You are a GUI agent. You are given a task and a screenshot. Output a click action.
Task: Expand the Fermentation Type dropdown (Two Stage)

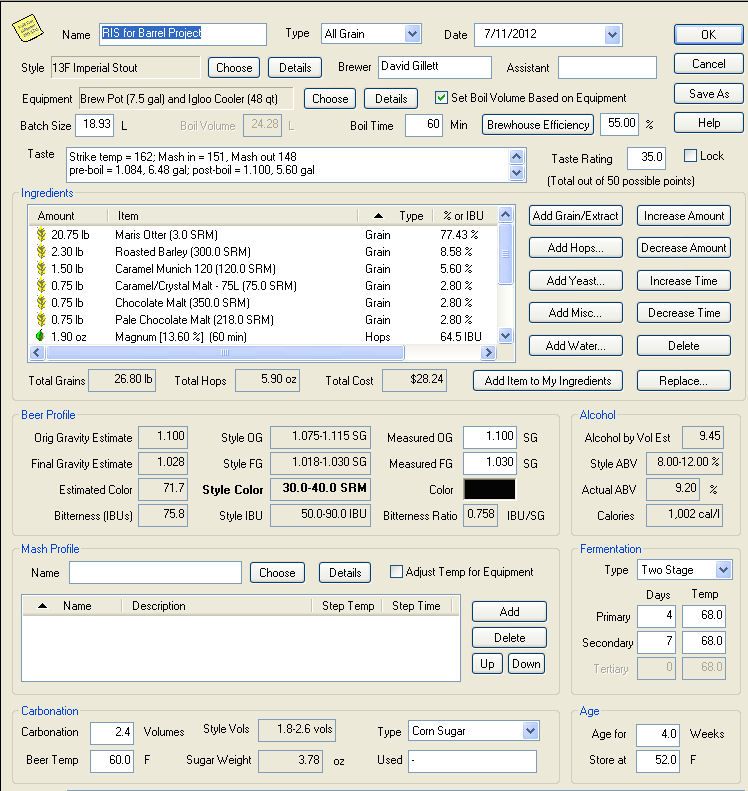click(x=723, y=570)
